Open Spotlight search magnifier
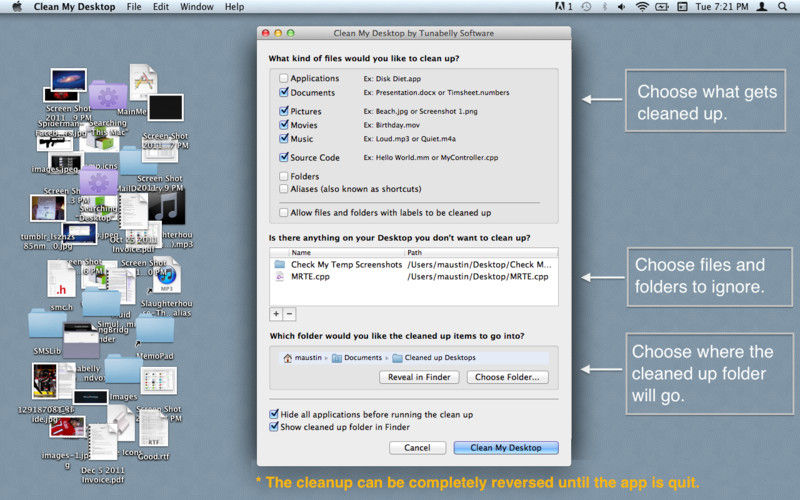 (x=782, y=7)
